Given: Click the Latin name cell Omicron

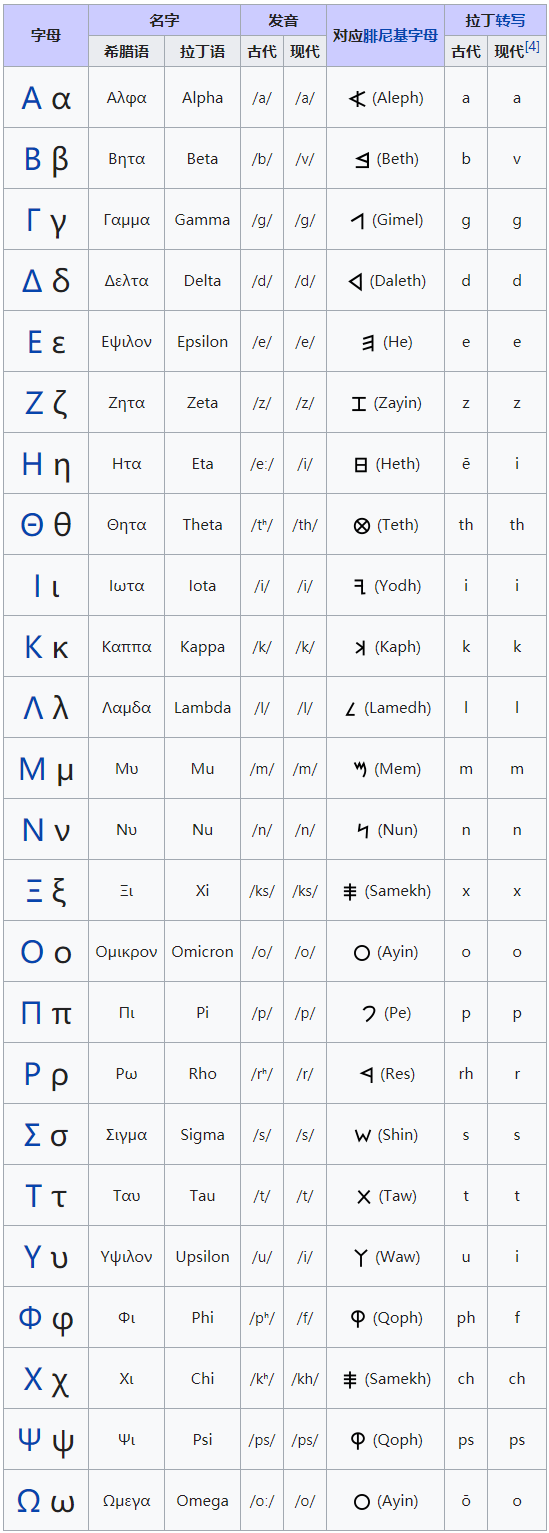Looking at the screenshot, I should [x=202, y=952].
